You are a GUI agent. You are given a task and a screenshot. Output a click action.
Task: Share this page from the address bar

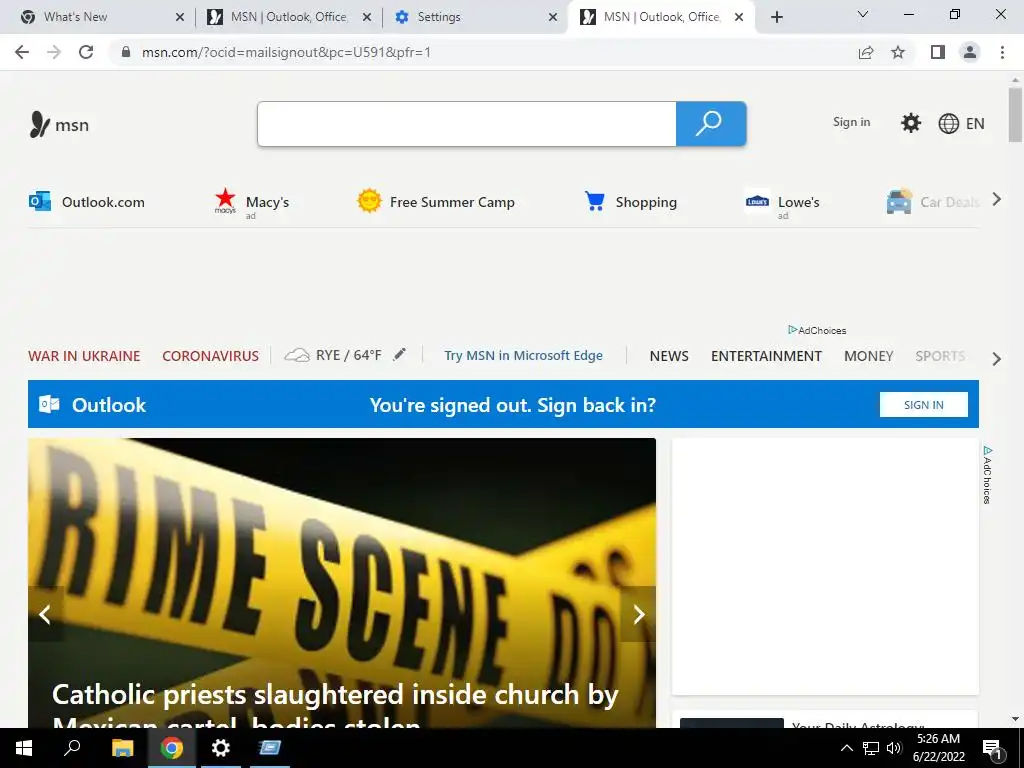click(x=866, y=52)
